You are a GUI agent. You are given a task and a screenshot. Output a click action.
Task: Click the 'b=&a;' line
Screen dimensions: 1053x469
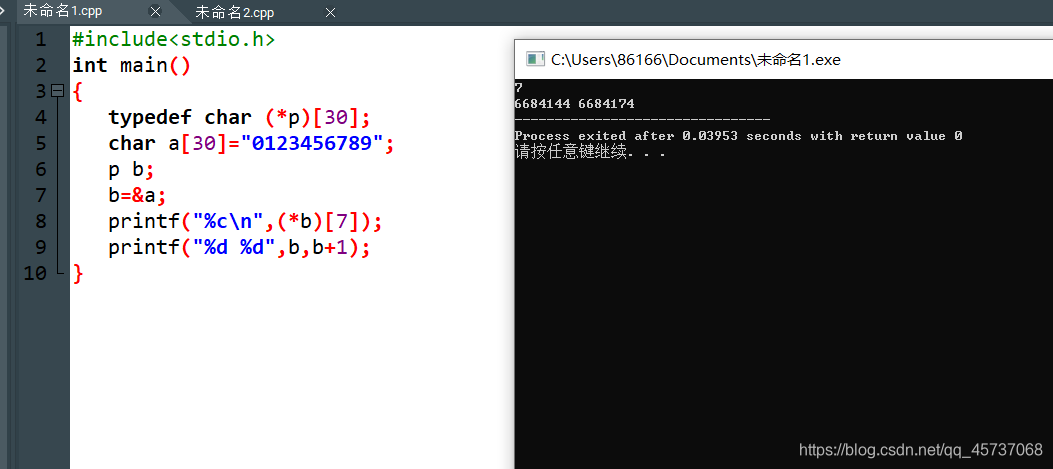coord(137,196)
